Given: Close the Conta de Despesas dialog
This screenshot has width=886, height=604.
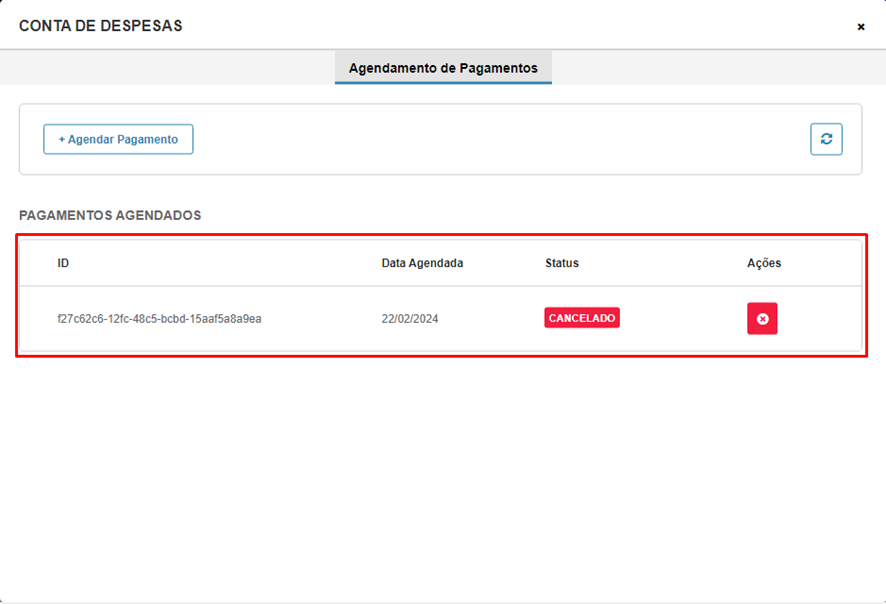Looking at the screenshot, I should click(861, 27).
